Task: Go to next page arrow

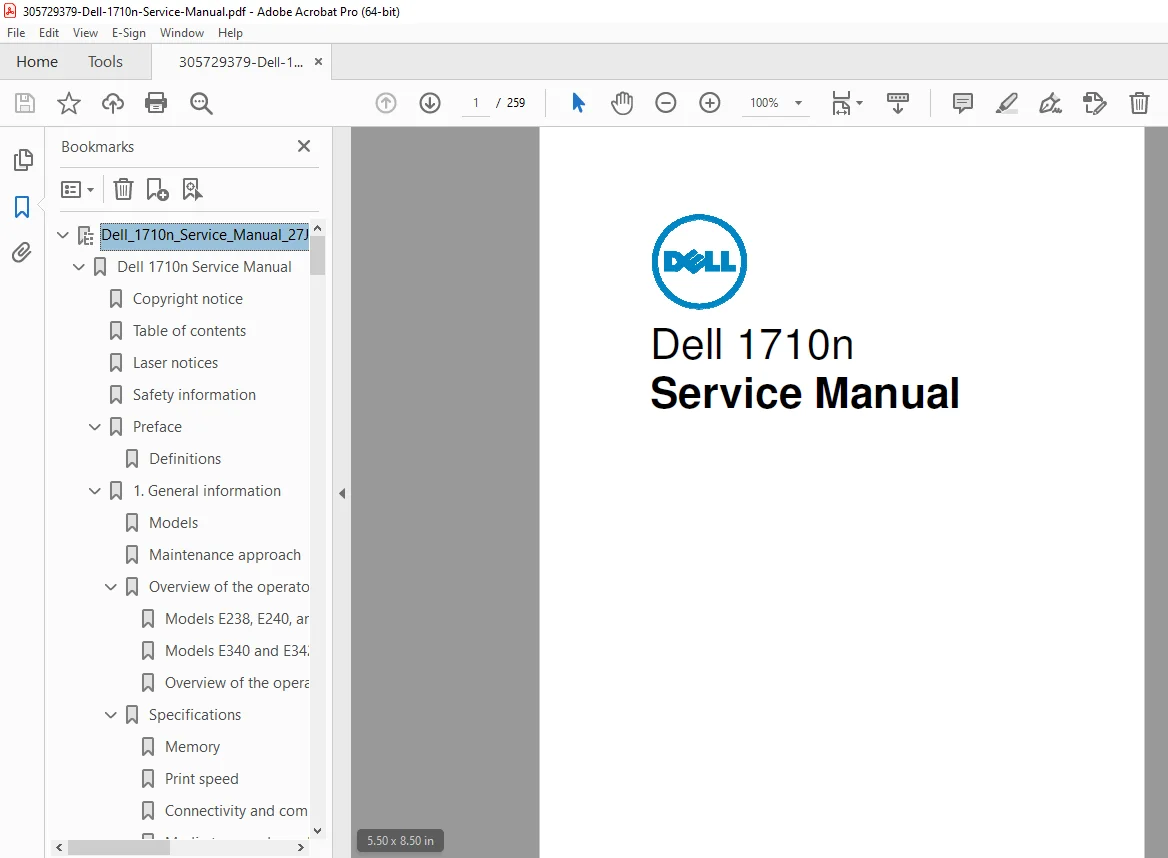Action: [430, 103]
